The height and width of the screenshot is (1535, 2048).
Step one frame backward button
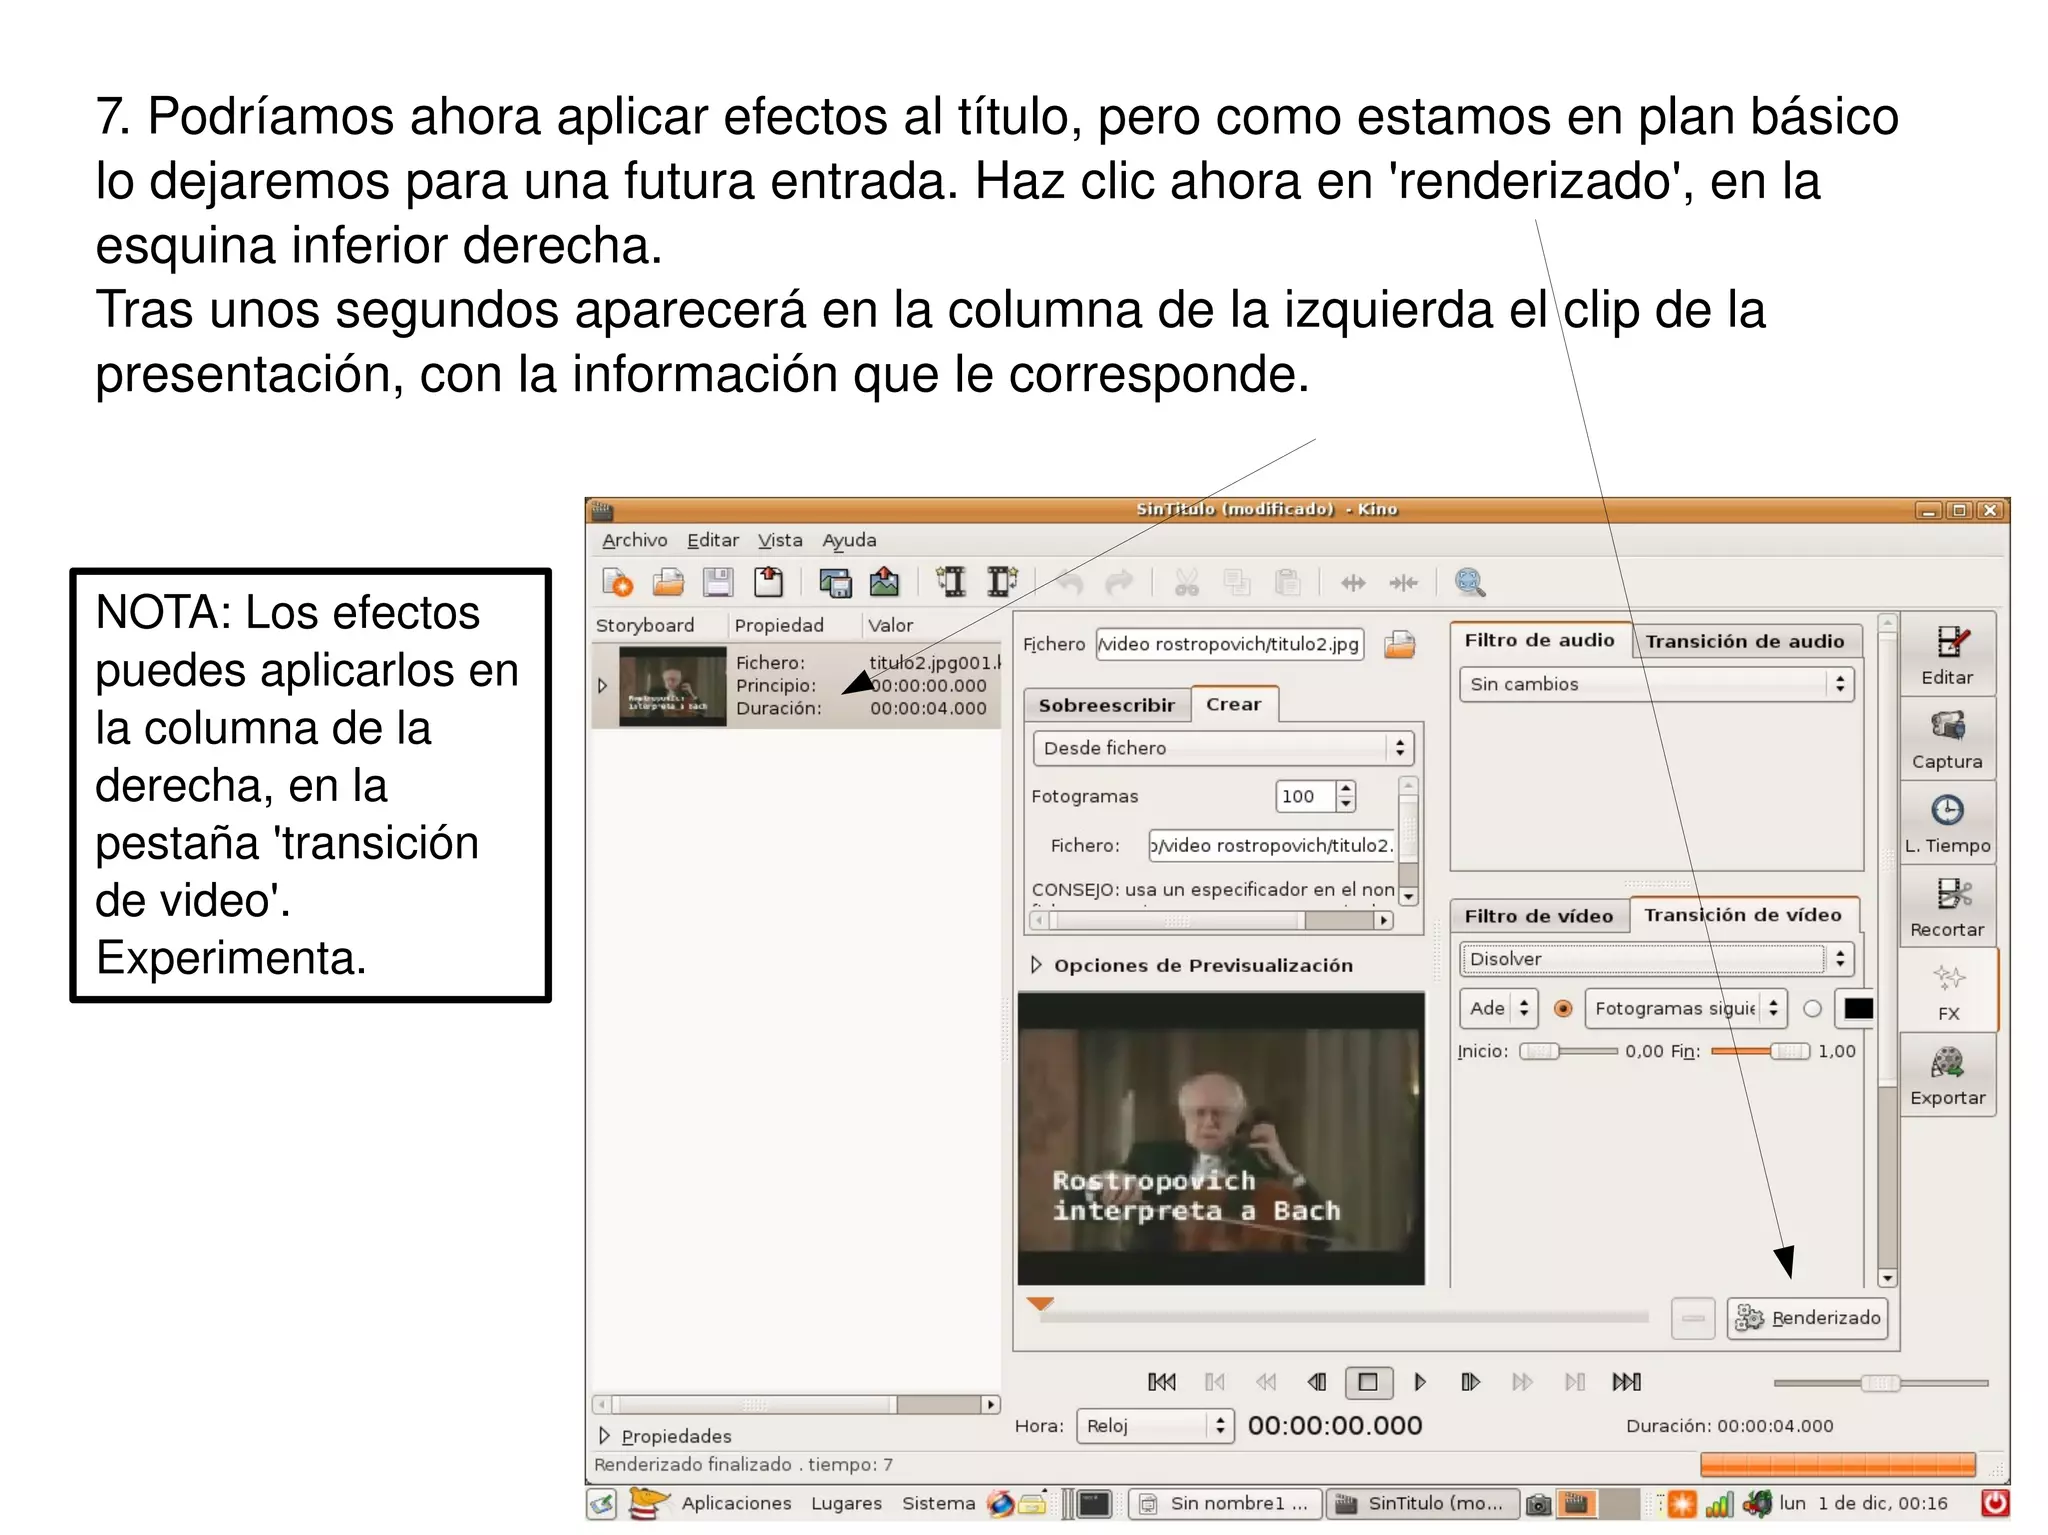point(1317,1382)
